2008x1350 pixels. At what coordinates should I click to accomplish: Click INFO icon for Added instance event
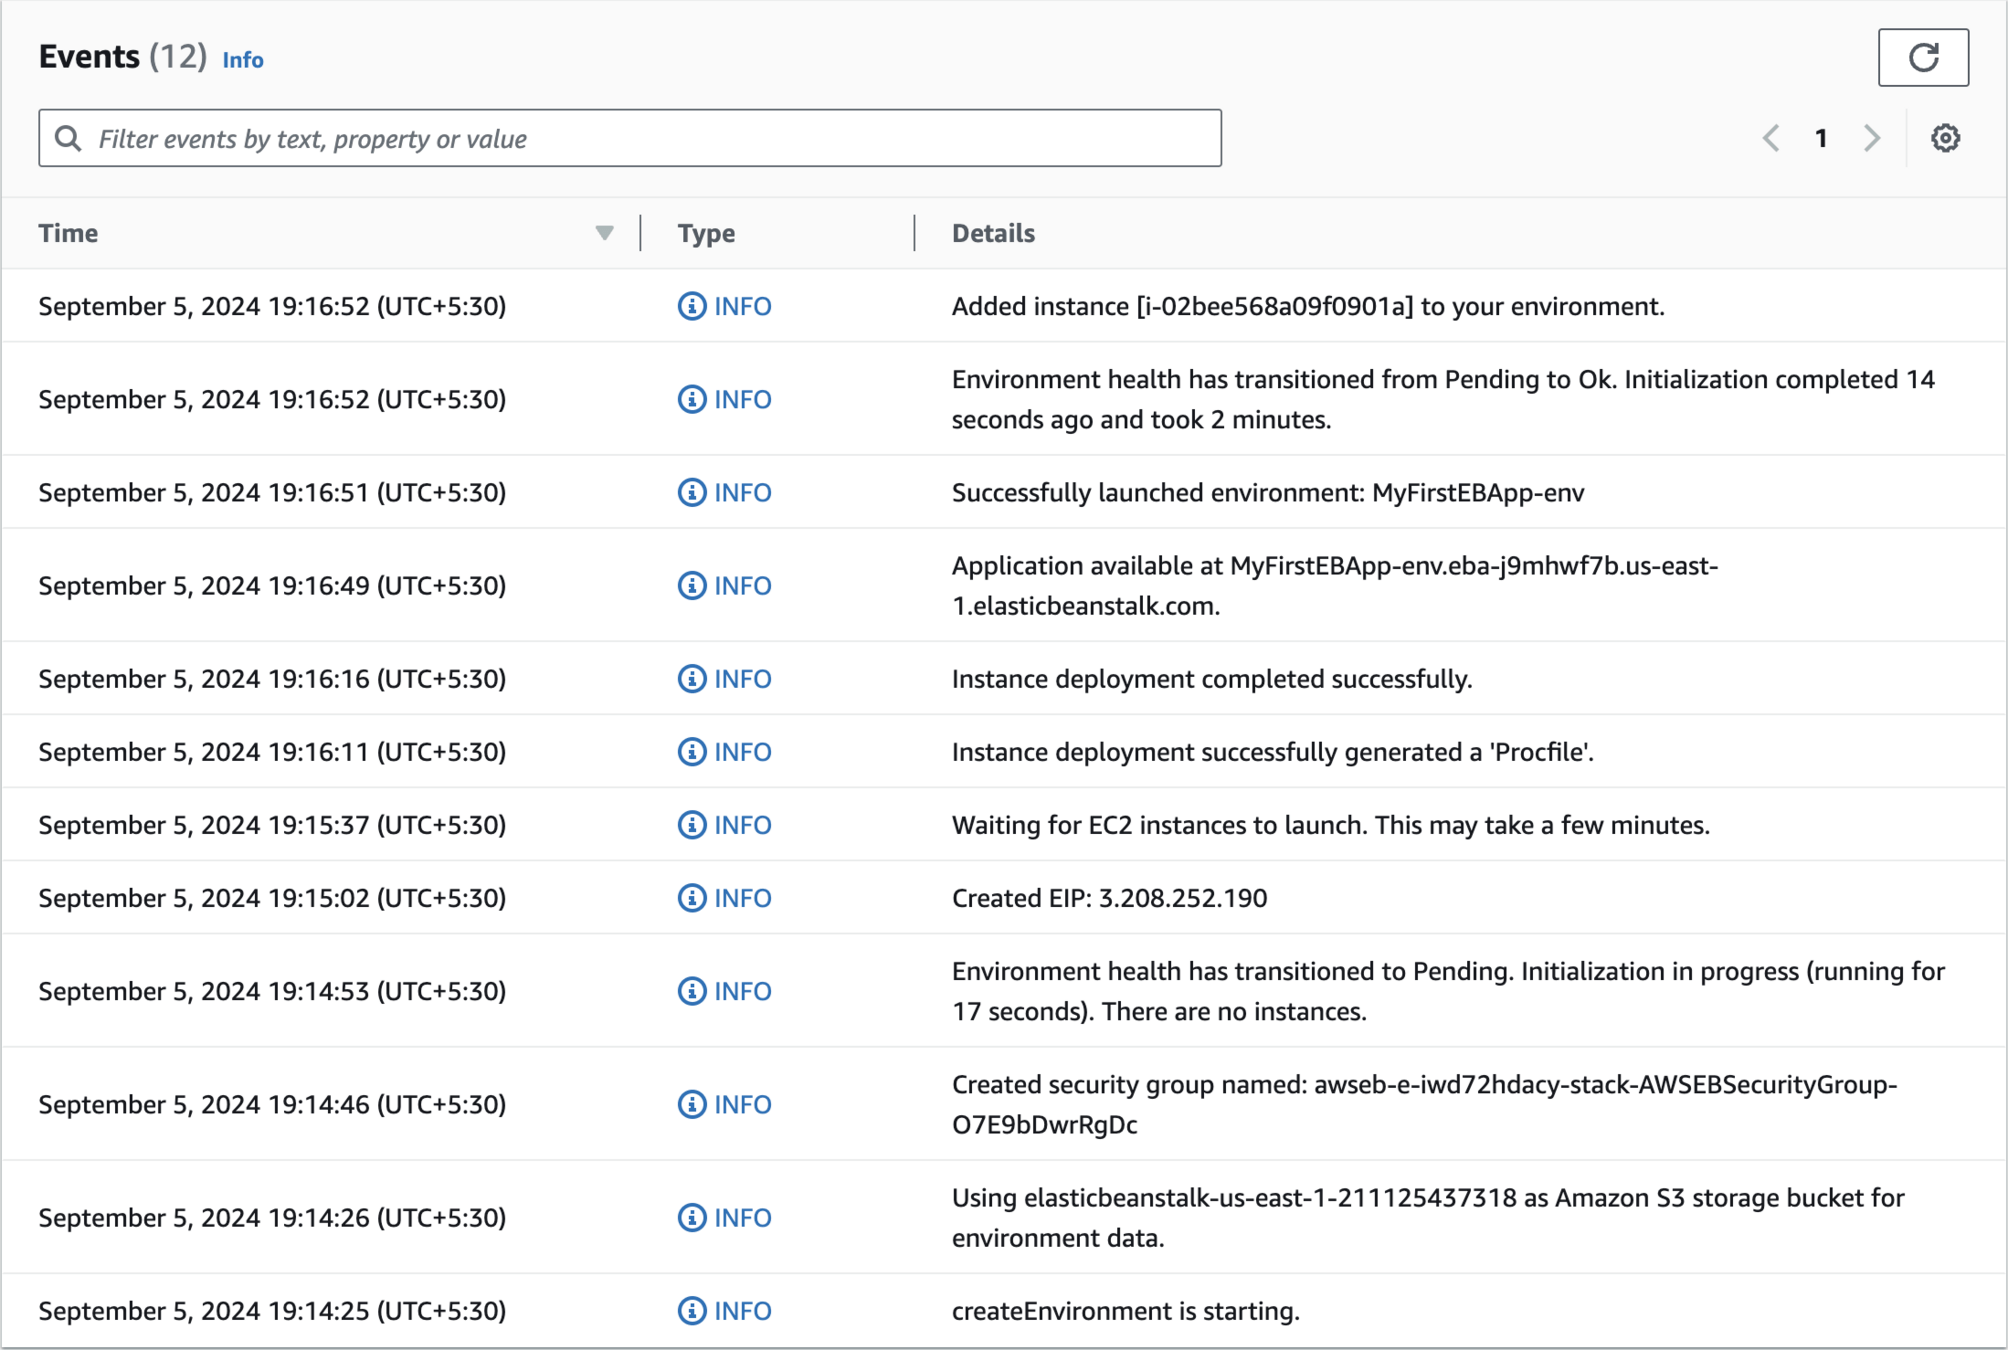(691, 306)
